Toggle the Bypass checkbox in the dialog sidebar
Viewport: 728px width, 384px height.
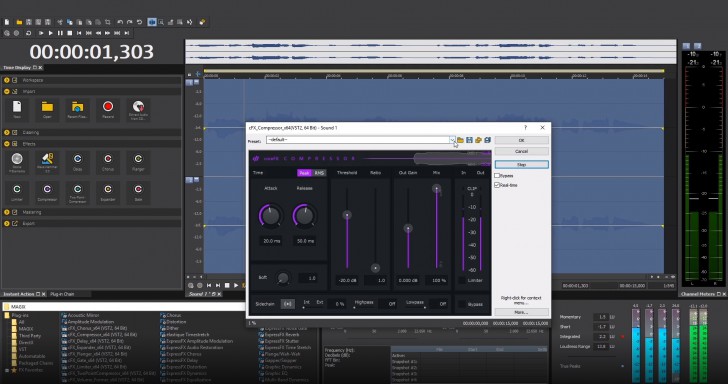click(497, 176)
